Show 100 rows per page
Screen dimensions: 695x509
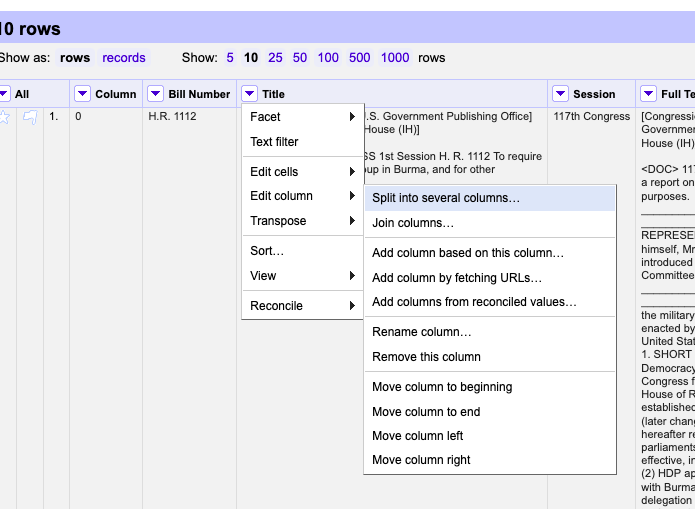[328, 58]
